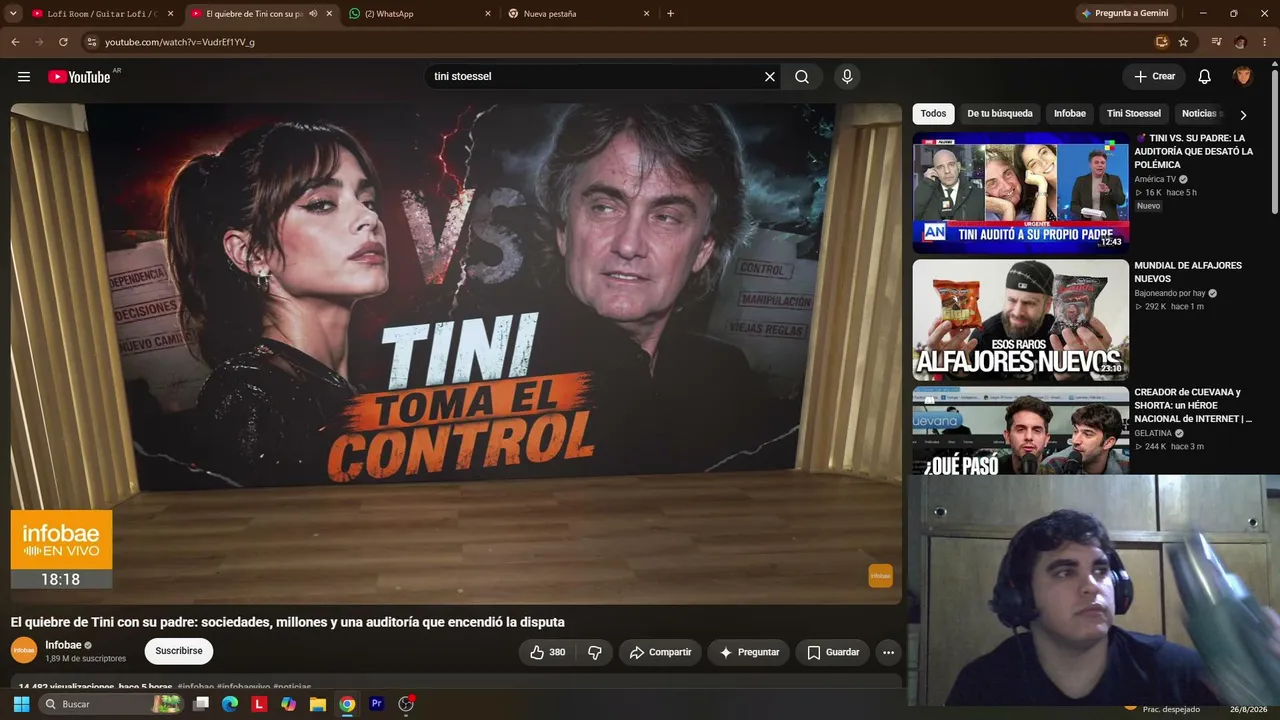Close the WhatsApp tab

tap(488, 14)
